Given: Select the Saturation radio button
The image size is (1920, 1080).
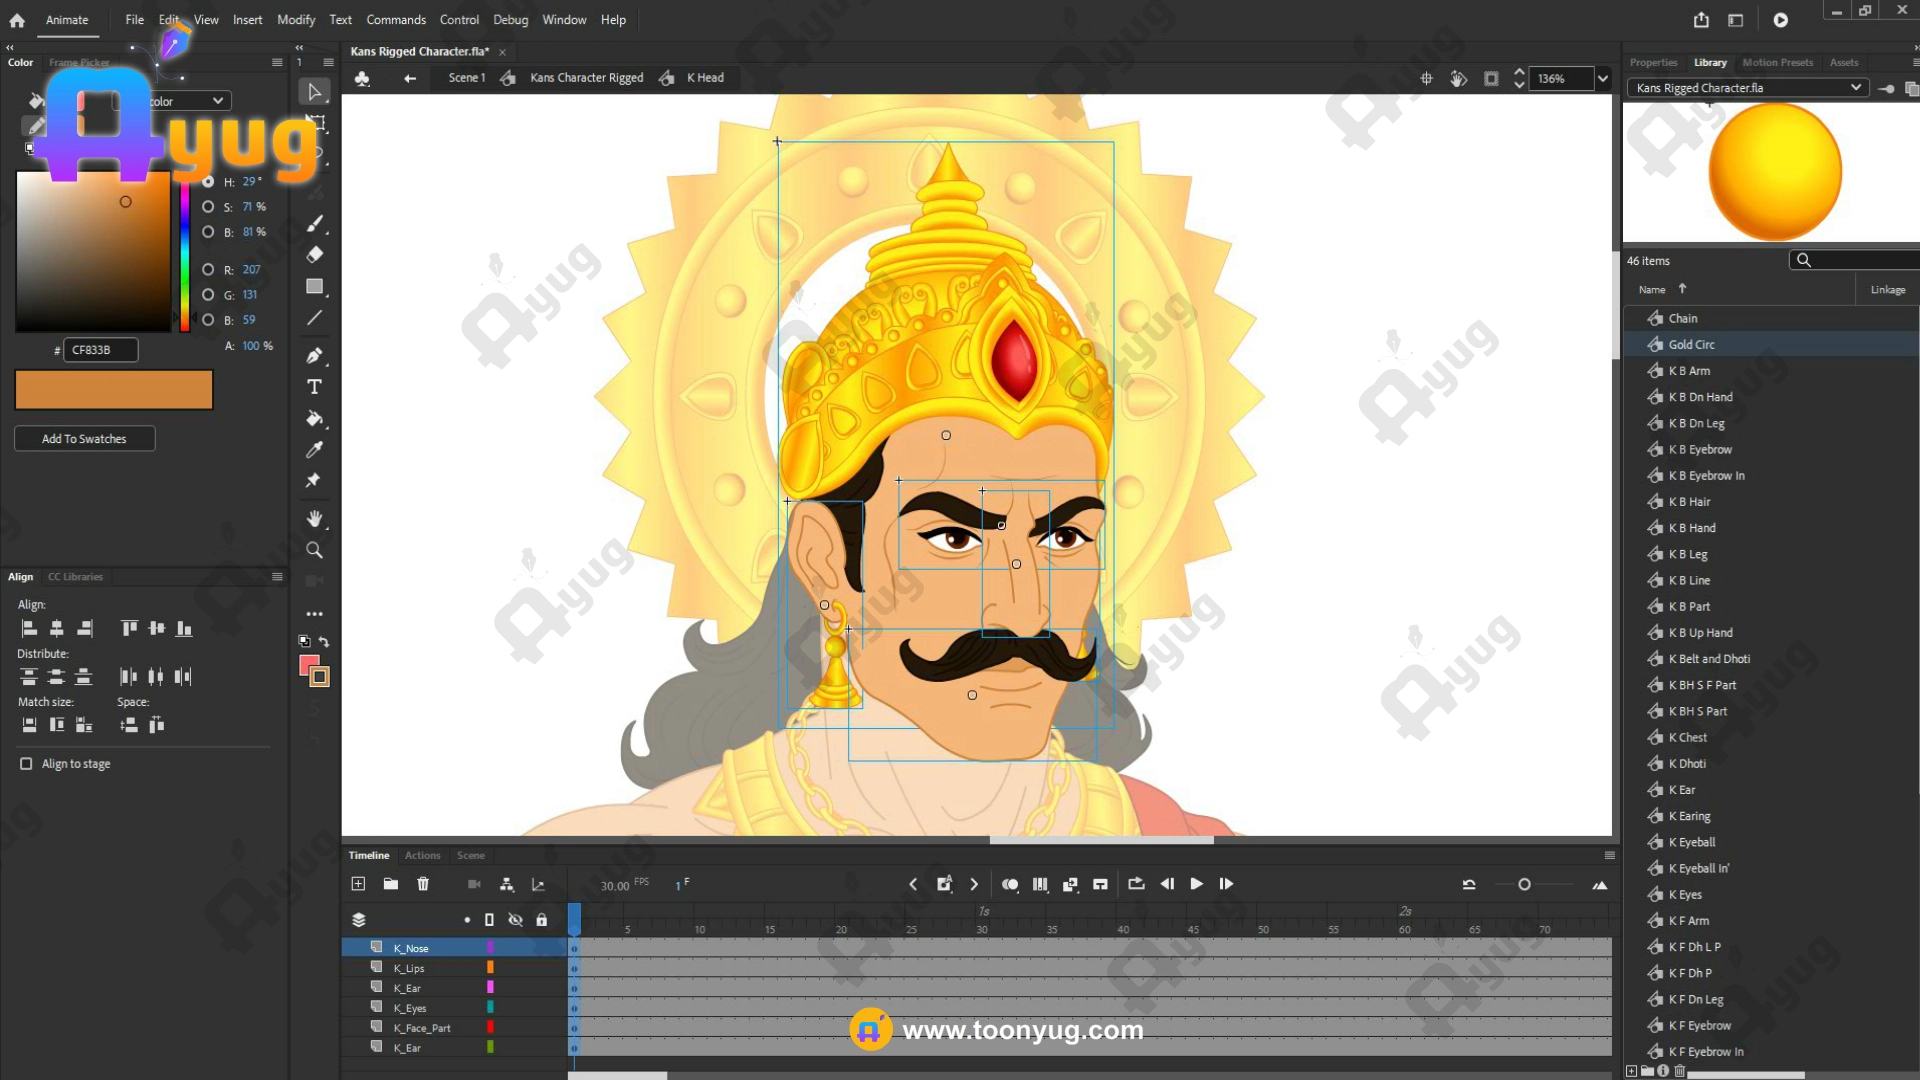Looking at the screenshot, I should pos(208,207).
